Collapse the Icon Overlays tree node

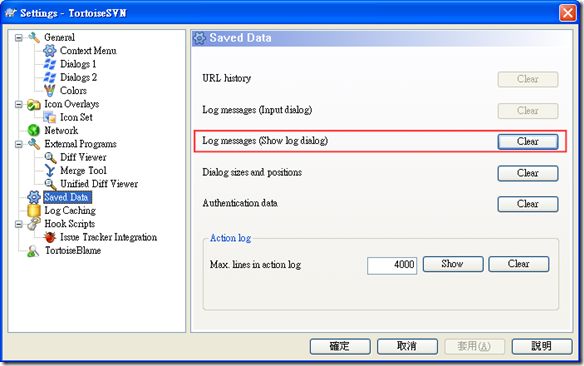click(x=19, y=104)
